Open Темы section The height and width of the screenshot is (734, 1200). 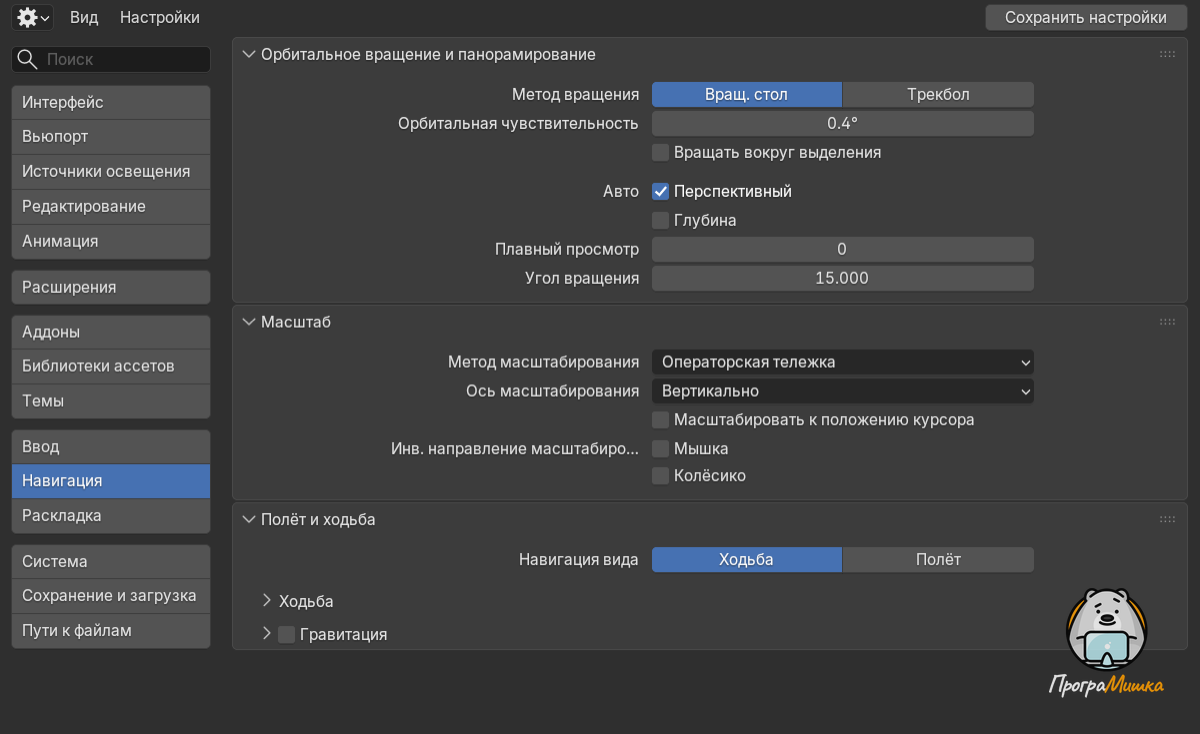111,401
